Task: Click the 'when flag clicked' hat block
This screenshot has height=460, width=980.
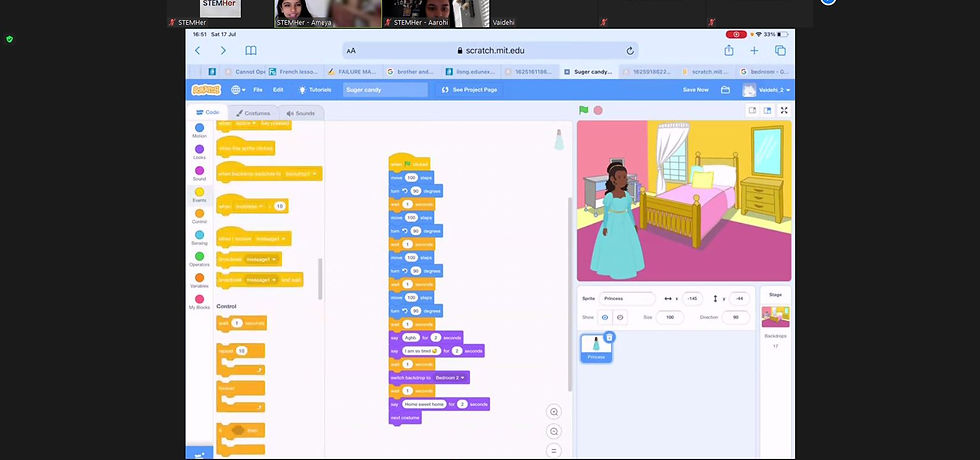Action: click(x=409, y=164)
